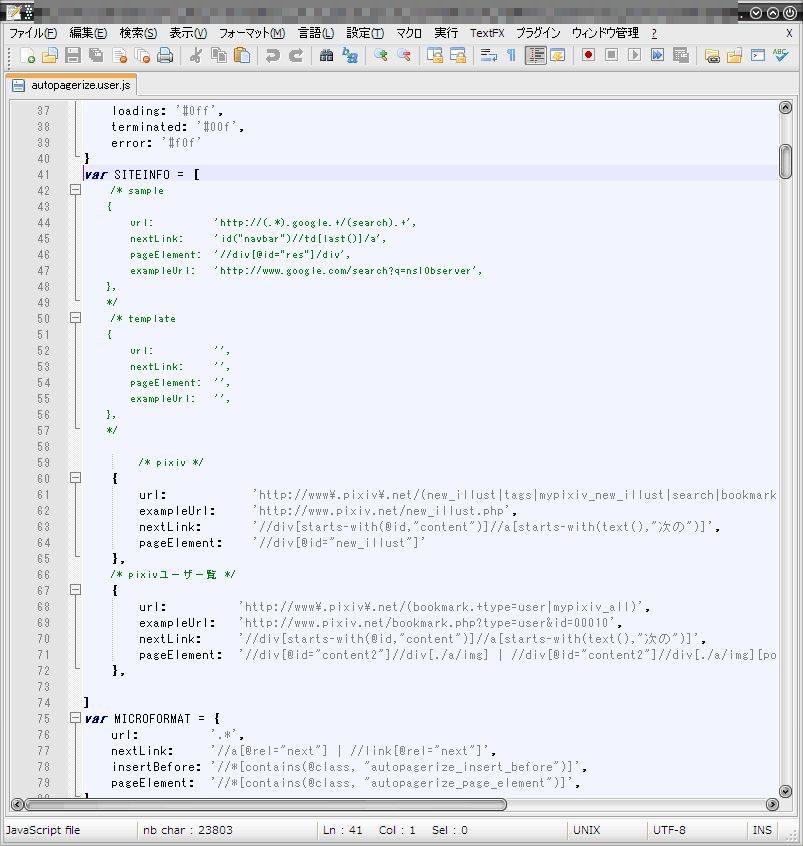803x846 pixels.
Task: Click the spell check ABC icon
Action: tap(781, 56)
